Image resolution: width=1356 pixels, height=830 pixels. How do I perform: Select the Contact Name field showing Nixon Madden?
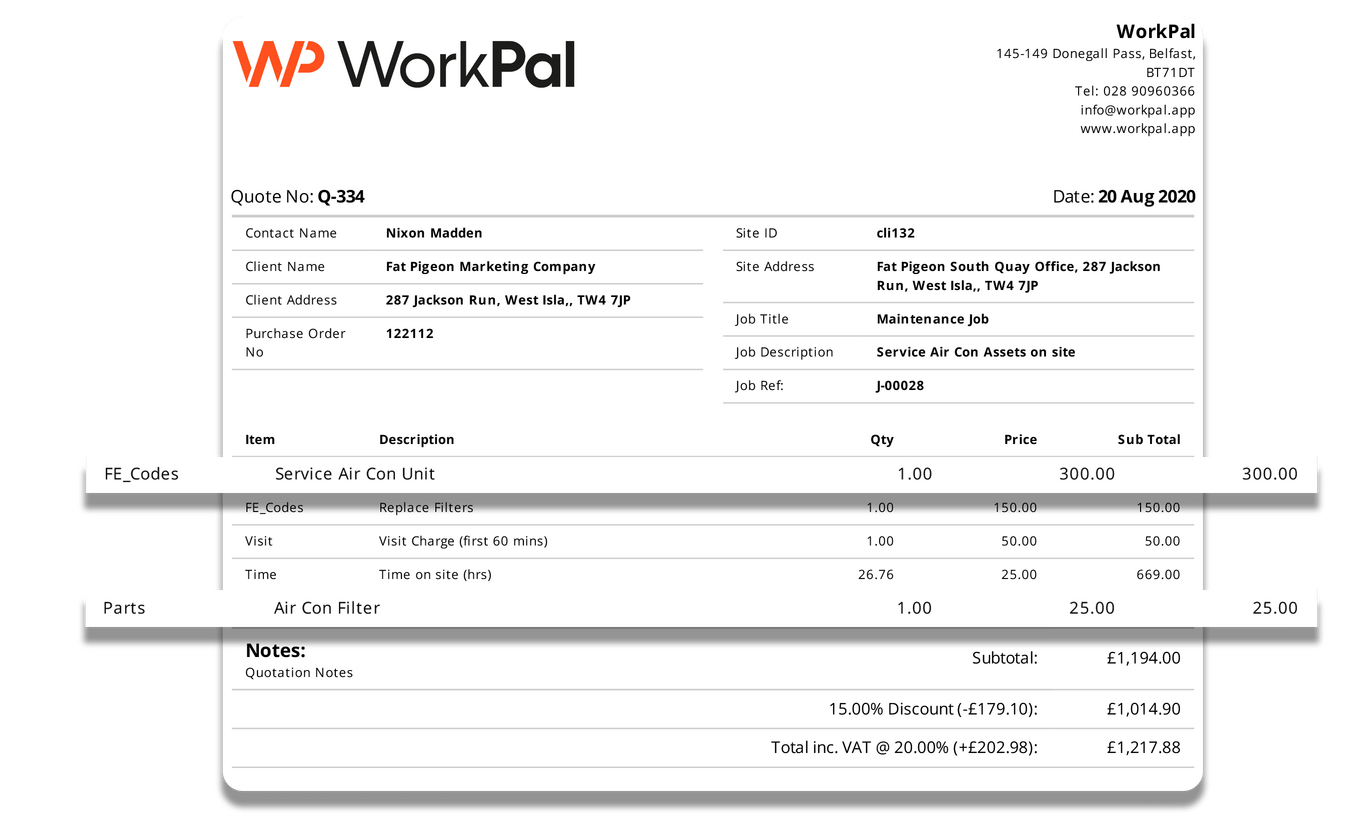[x=433, y=232]
